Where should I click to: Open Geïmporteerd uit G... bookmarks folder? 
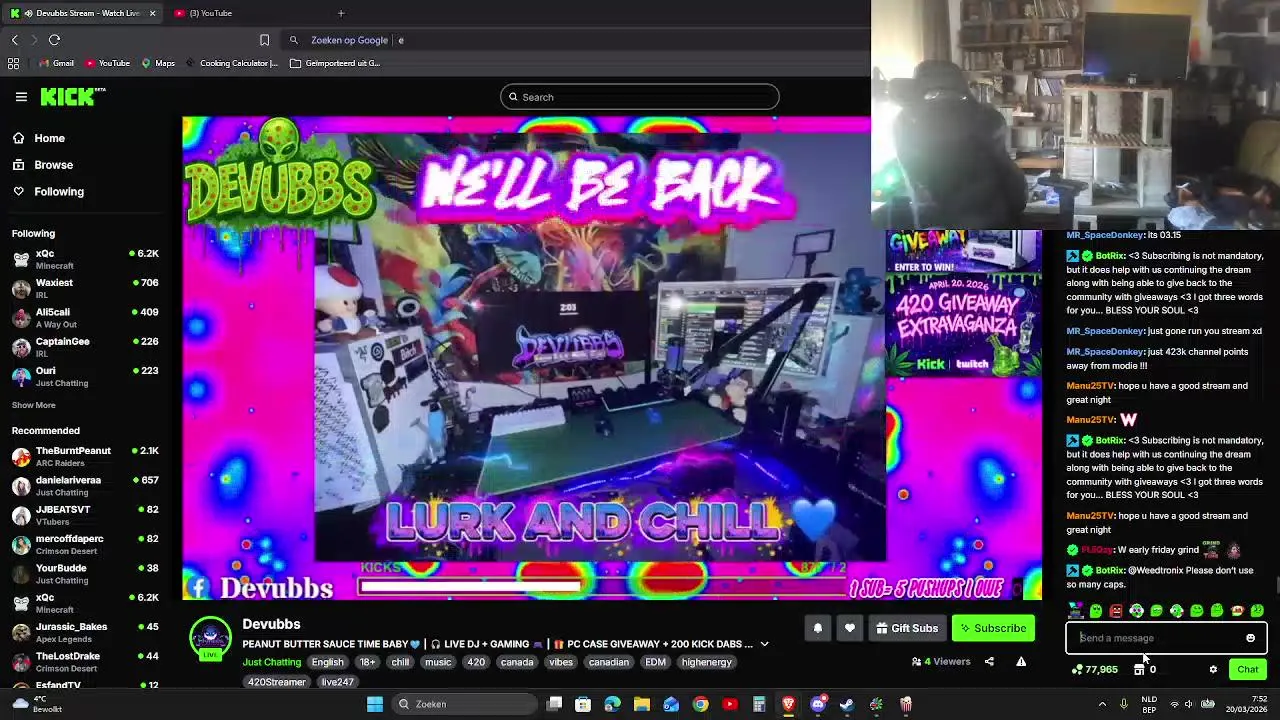pyautogui.click(x=335, y=63)
